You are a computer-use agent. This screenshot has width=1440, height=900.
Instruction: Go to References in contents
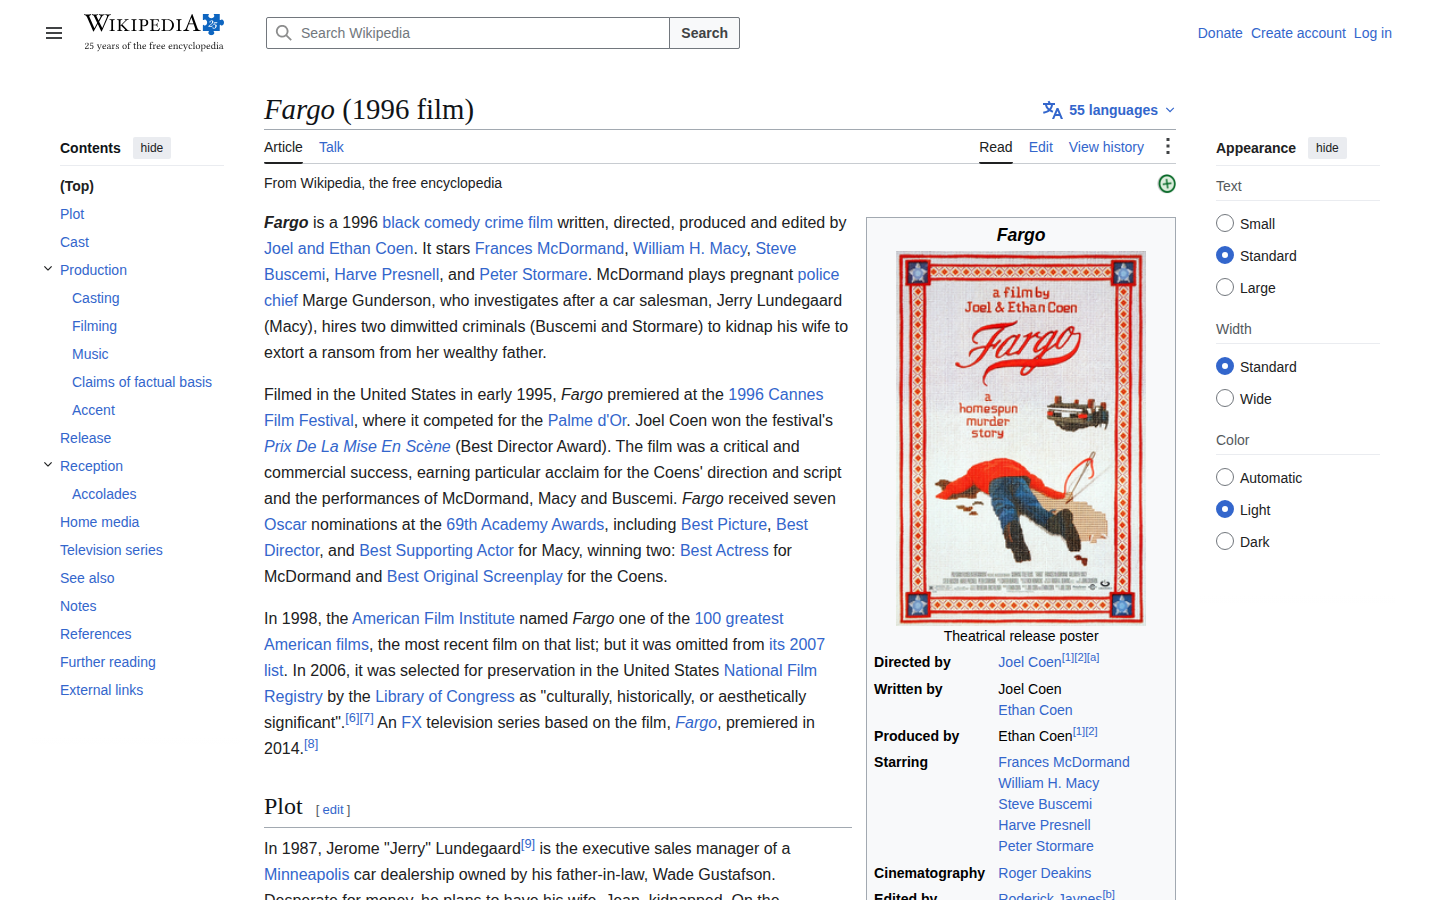click(95, 634)
